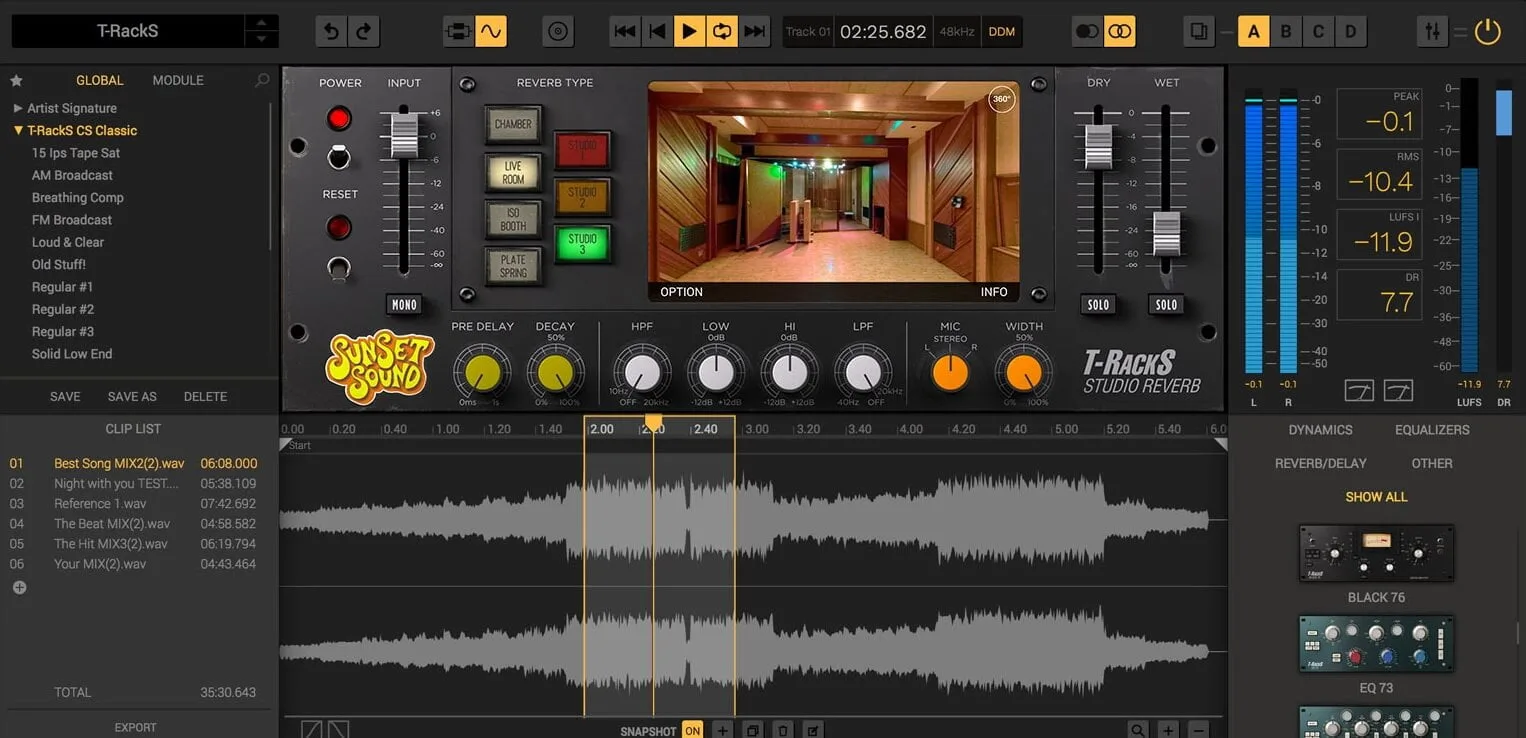Jump to previous track with rewind icon
The height and width of the screenshot is (738, 1526).
point(625,31)
